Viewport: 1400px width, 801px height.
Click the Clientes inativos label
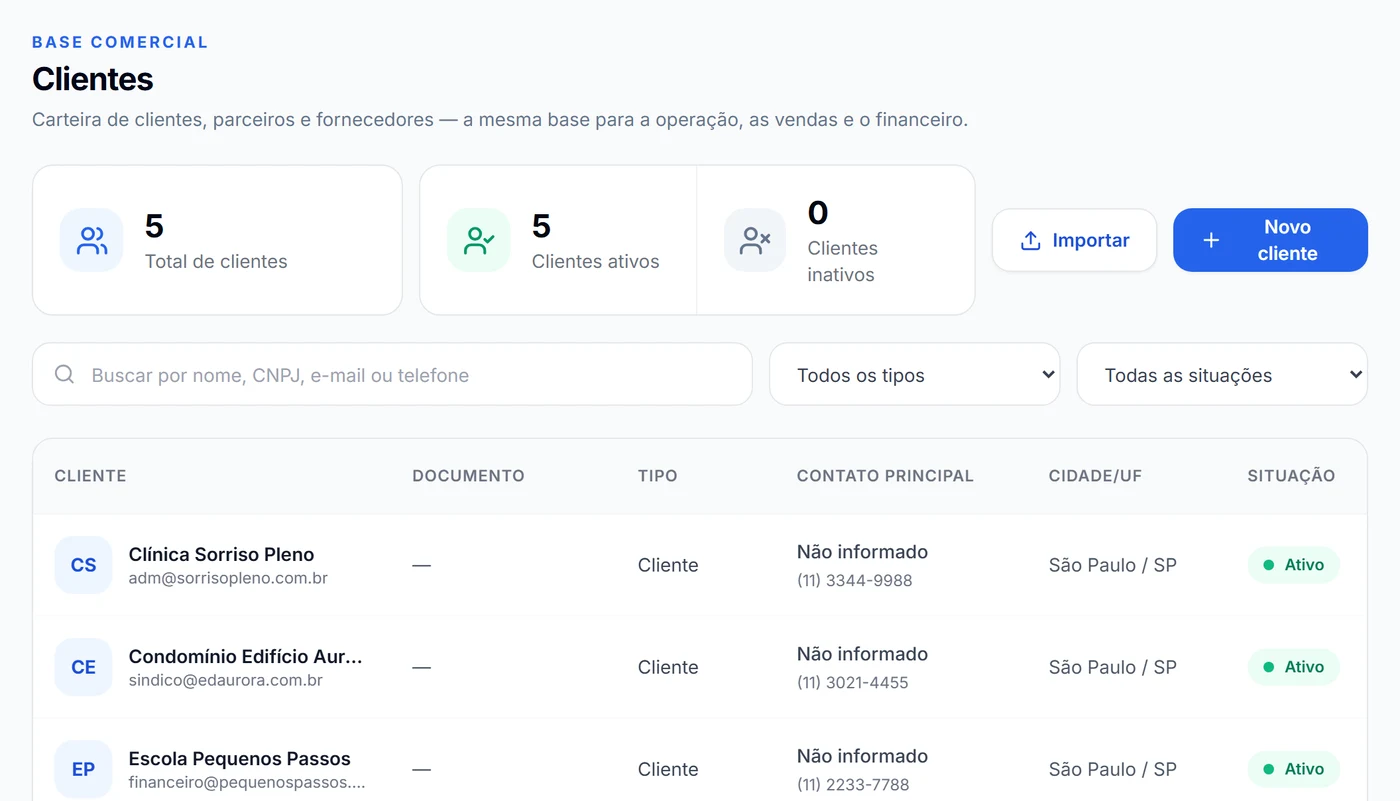(x=842, y=261)
